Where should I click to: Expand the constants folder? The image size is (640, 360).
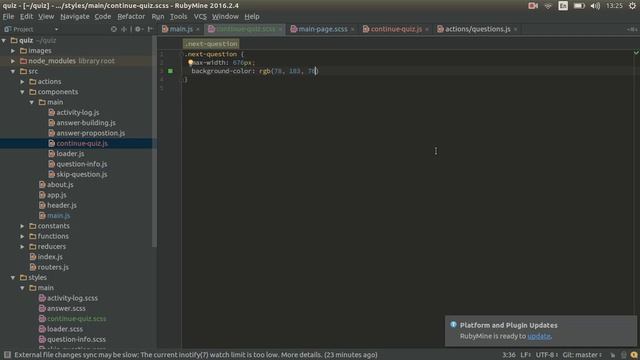click(22, 226)
